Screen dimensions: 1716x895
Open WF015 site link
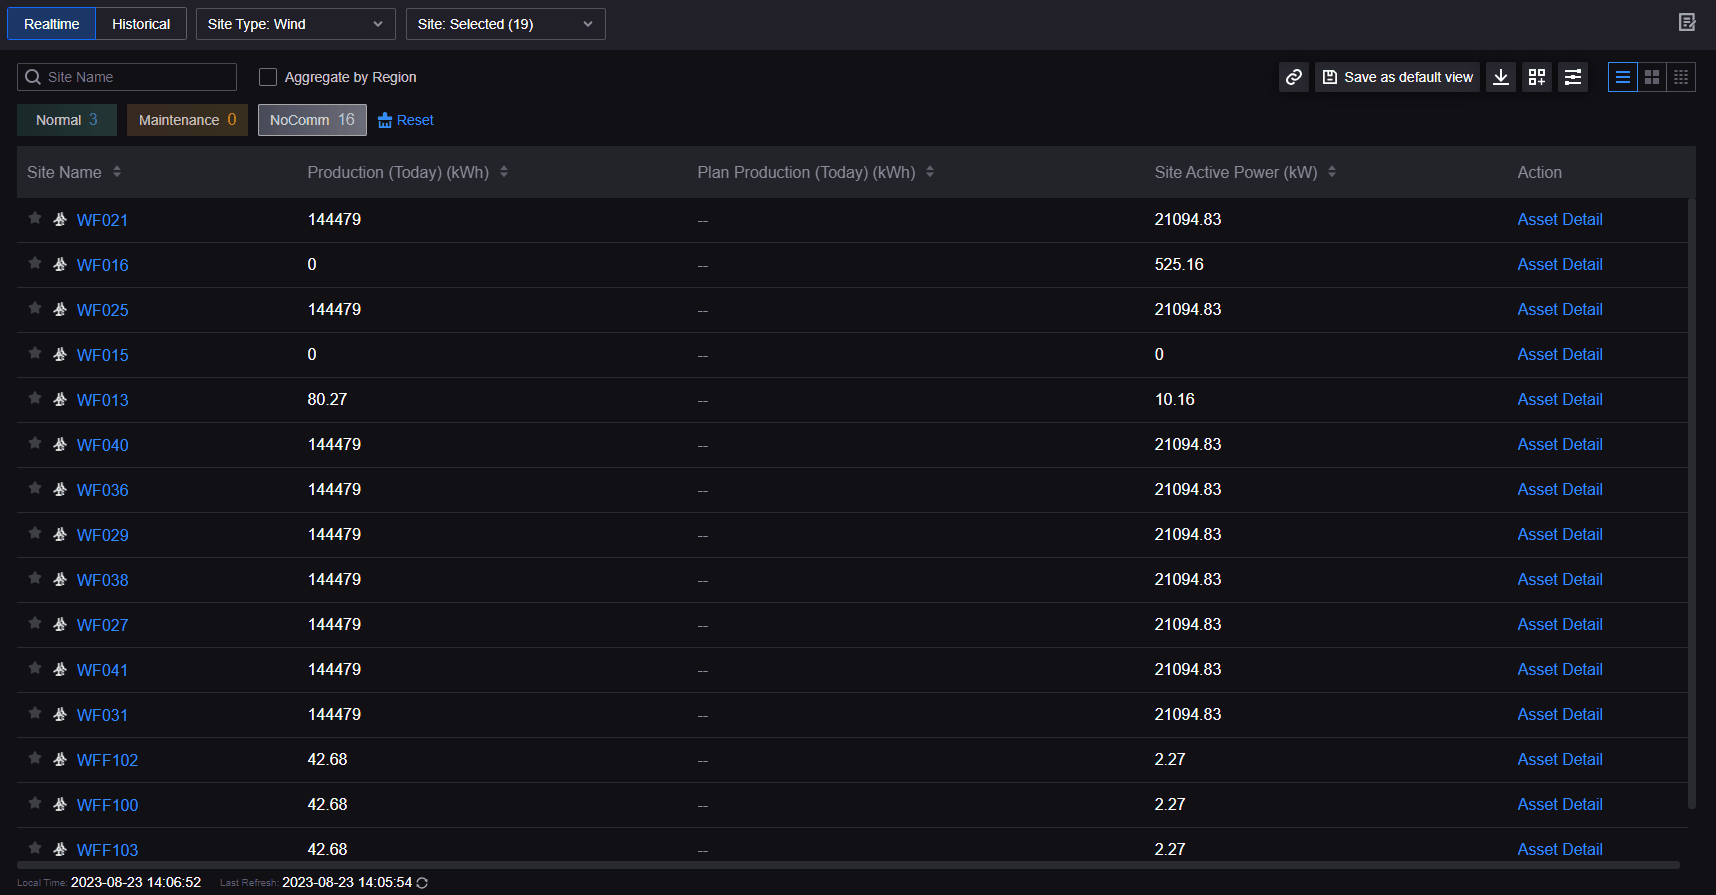pyautogui.click(x=102, y=355)
